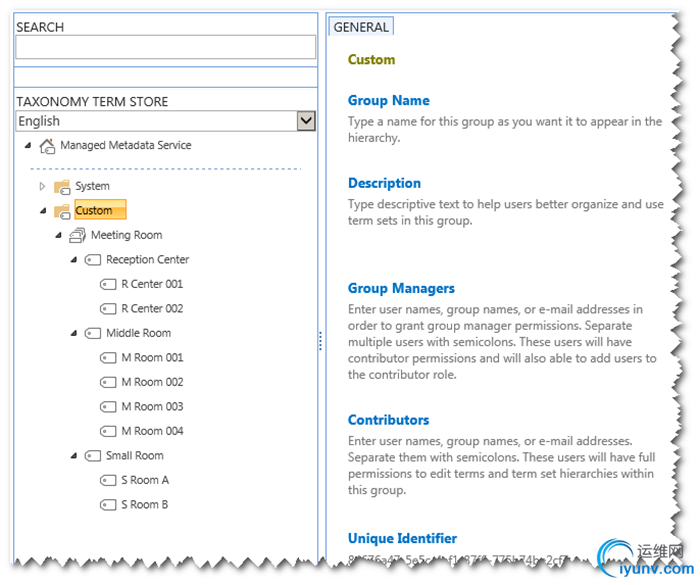Select the Meeting Room term set
The width and height of the screenshot is (700, 585).
[x=127, y=235]
